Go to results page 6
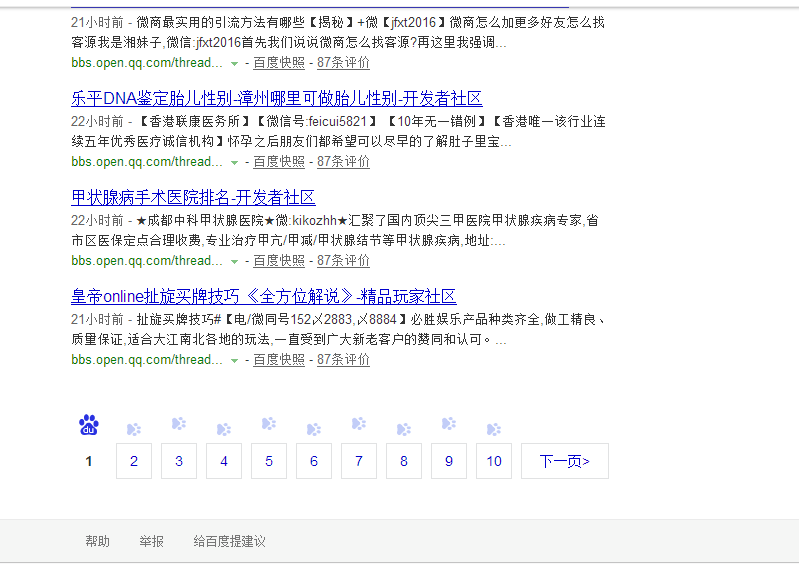 click(x=314, y=461)
